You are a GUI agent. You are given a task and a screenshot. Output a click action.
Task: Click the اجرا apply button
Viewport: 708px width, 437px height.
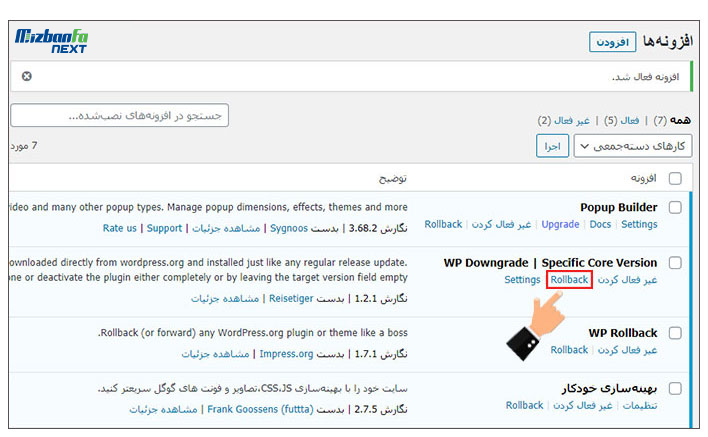(552, 146)
